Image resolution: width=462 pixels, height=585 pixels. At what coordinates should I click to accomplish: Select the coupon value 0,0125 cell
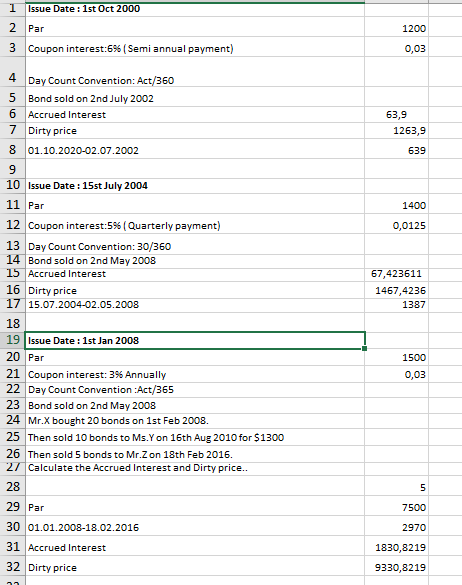tap(396, 224)
